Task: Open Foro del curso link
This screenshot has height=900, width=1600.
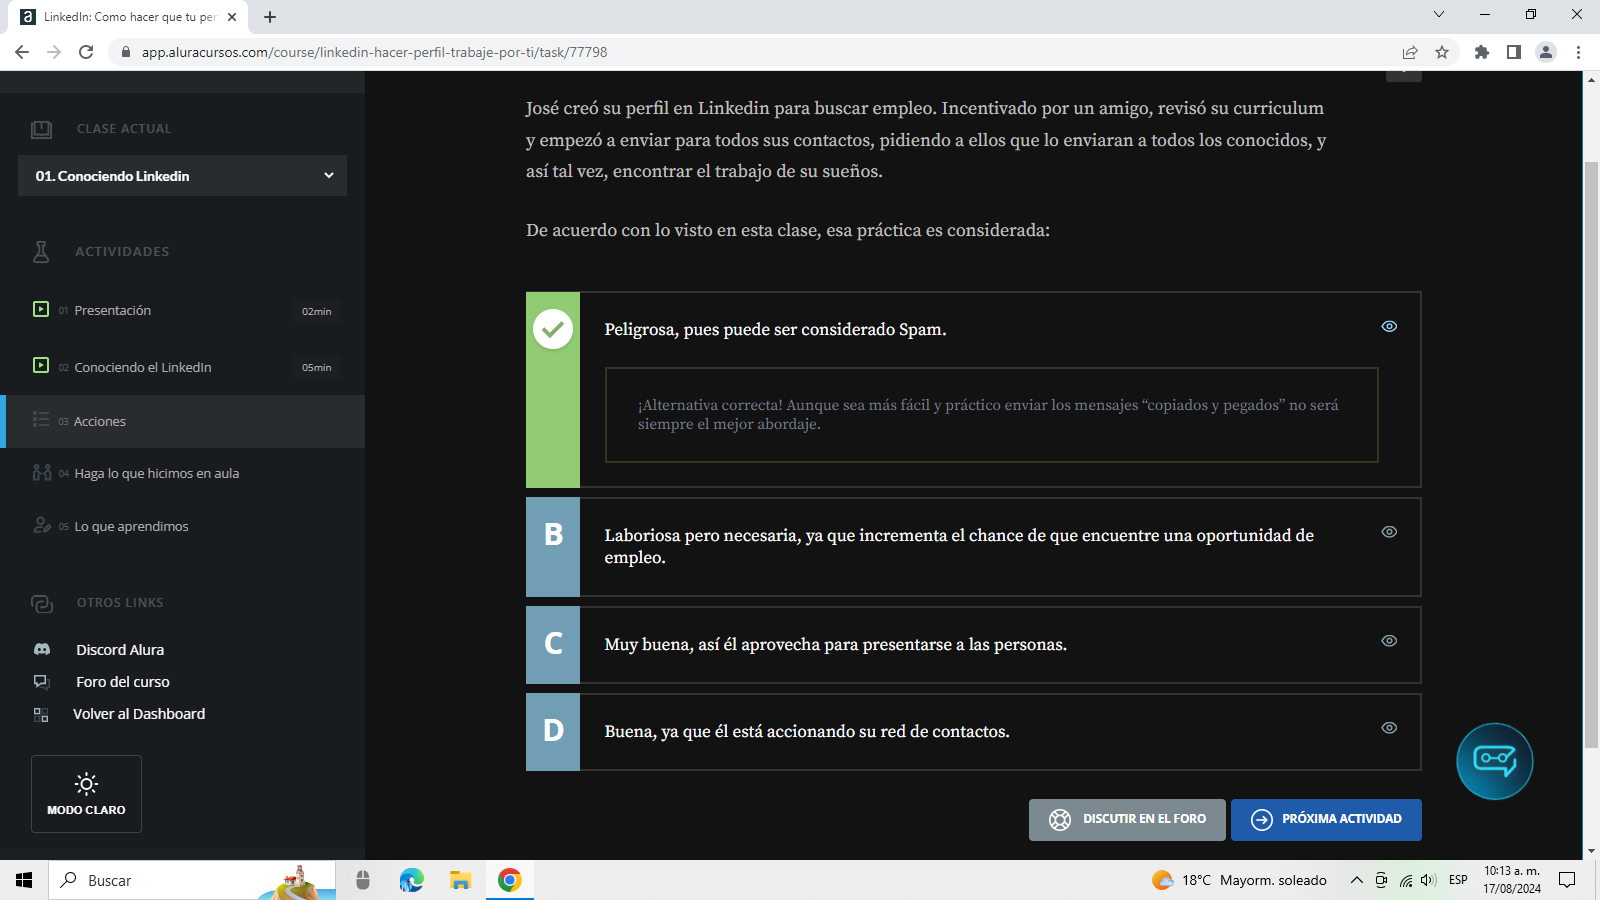Action: 123,682
